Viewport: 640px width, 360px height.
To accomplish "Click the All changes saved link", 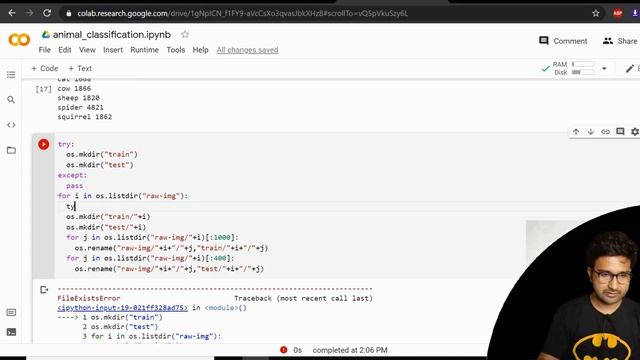I will coord(247,50).
